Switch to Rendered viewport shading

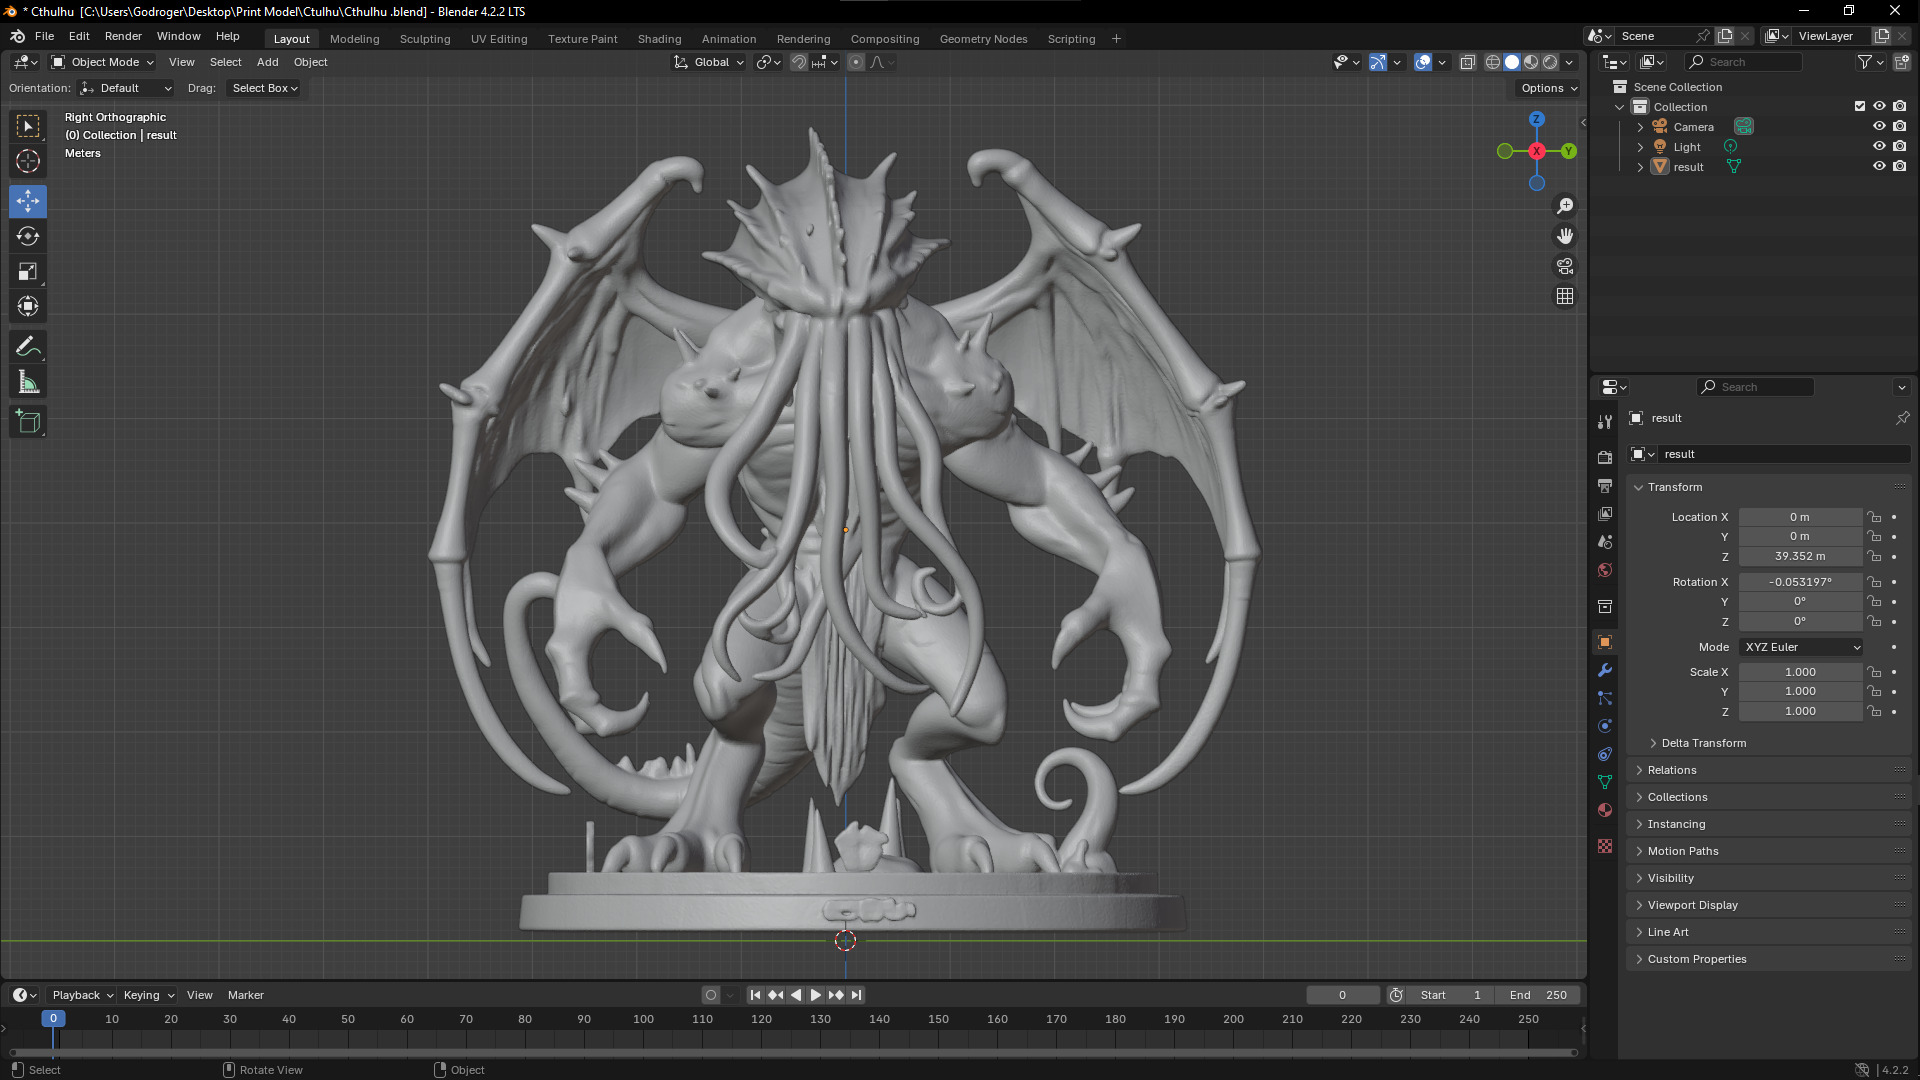click(1550, 62)
